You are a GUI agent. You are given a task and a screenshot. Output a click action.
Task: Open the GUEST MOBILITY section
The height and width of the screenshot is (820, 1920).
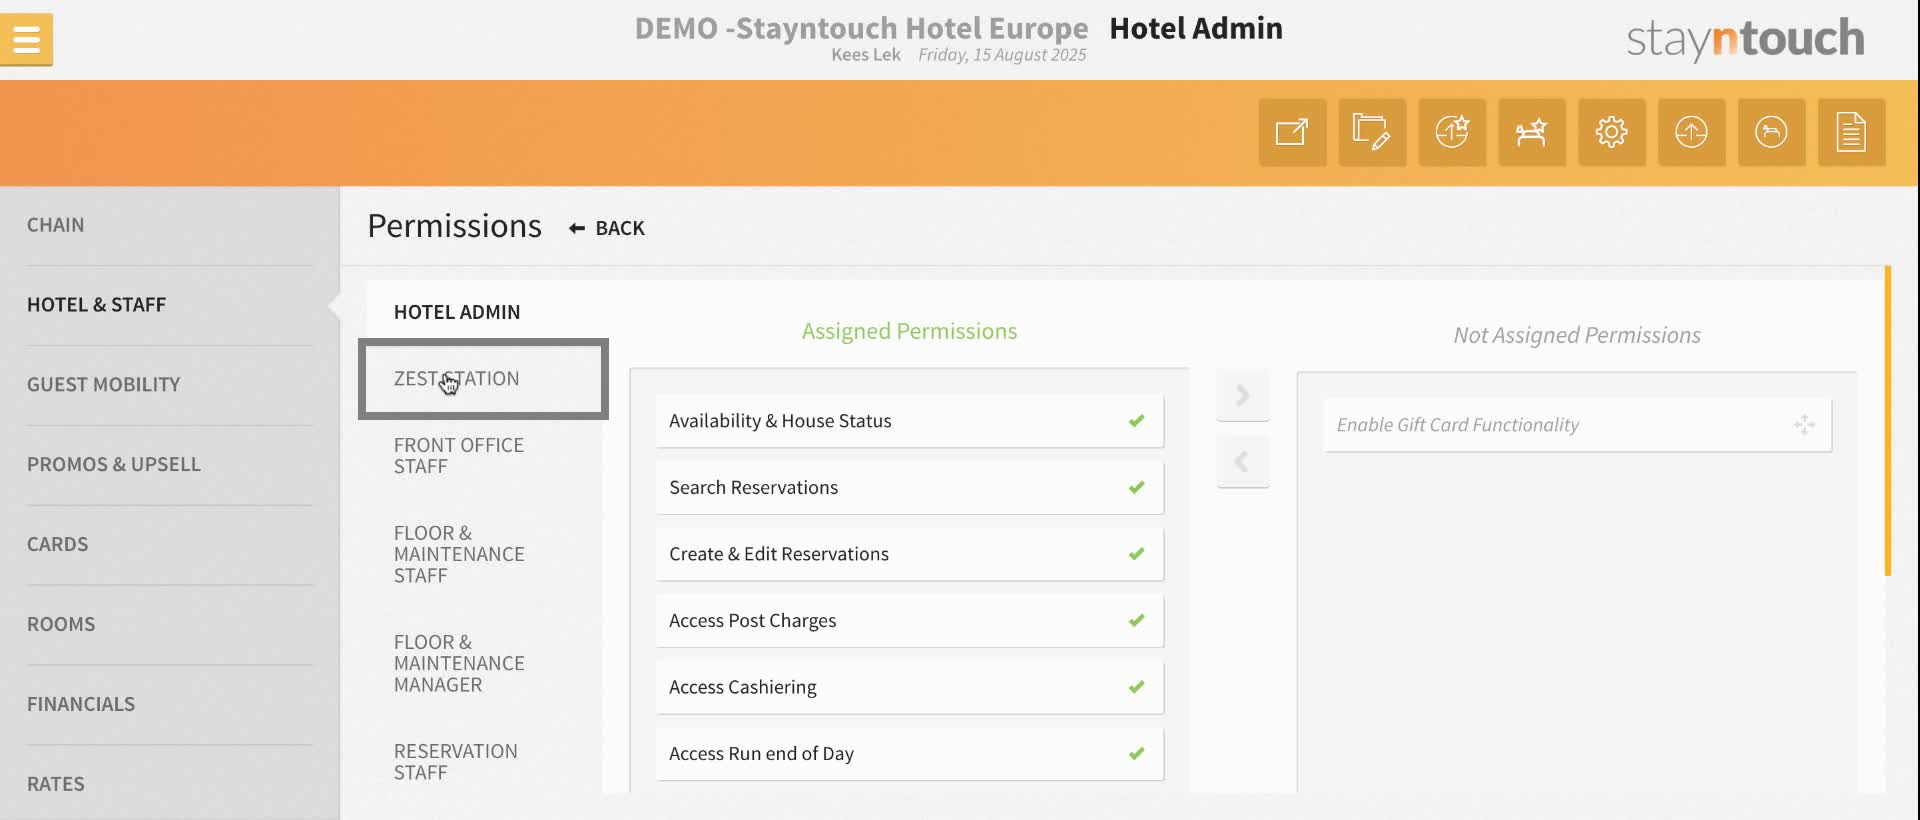click(104, 385)
